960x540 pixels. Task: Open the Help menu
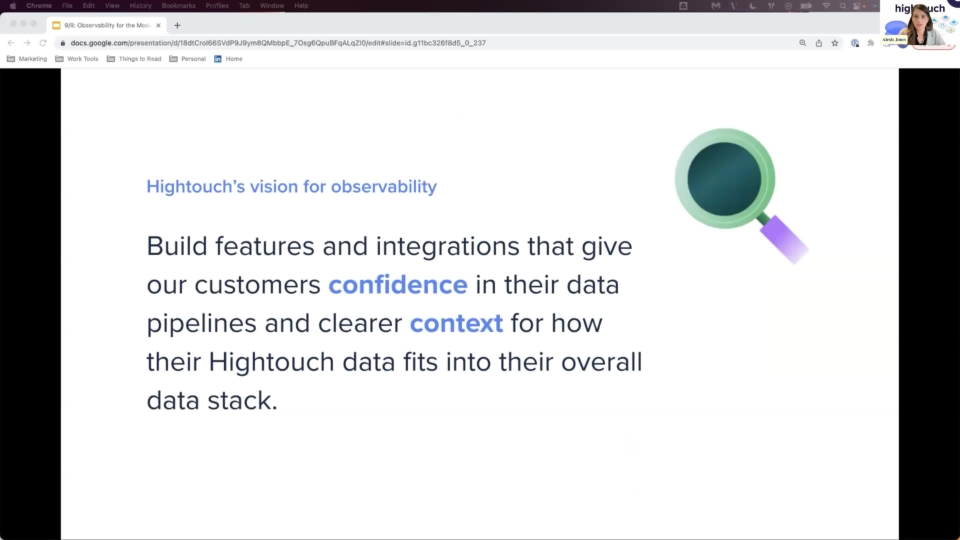301,6
